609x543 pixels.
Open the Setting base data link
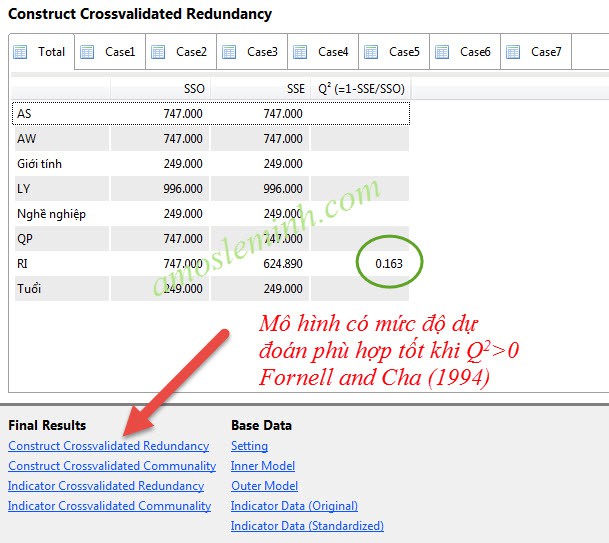tap(249, 446)
